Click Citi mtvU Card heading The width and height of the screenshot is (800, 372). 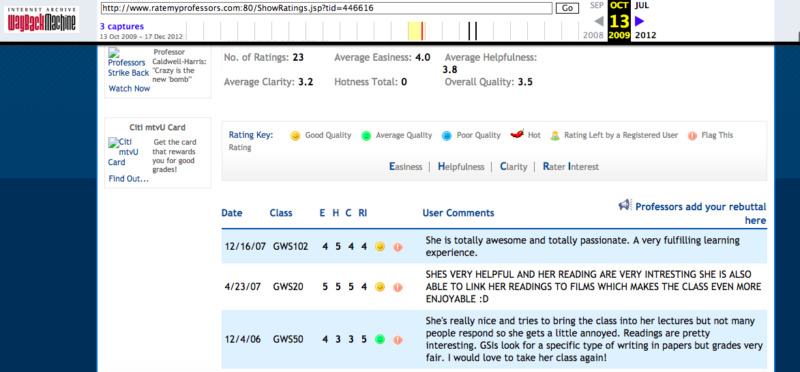[158, 128]
